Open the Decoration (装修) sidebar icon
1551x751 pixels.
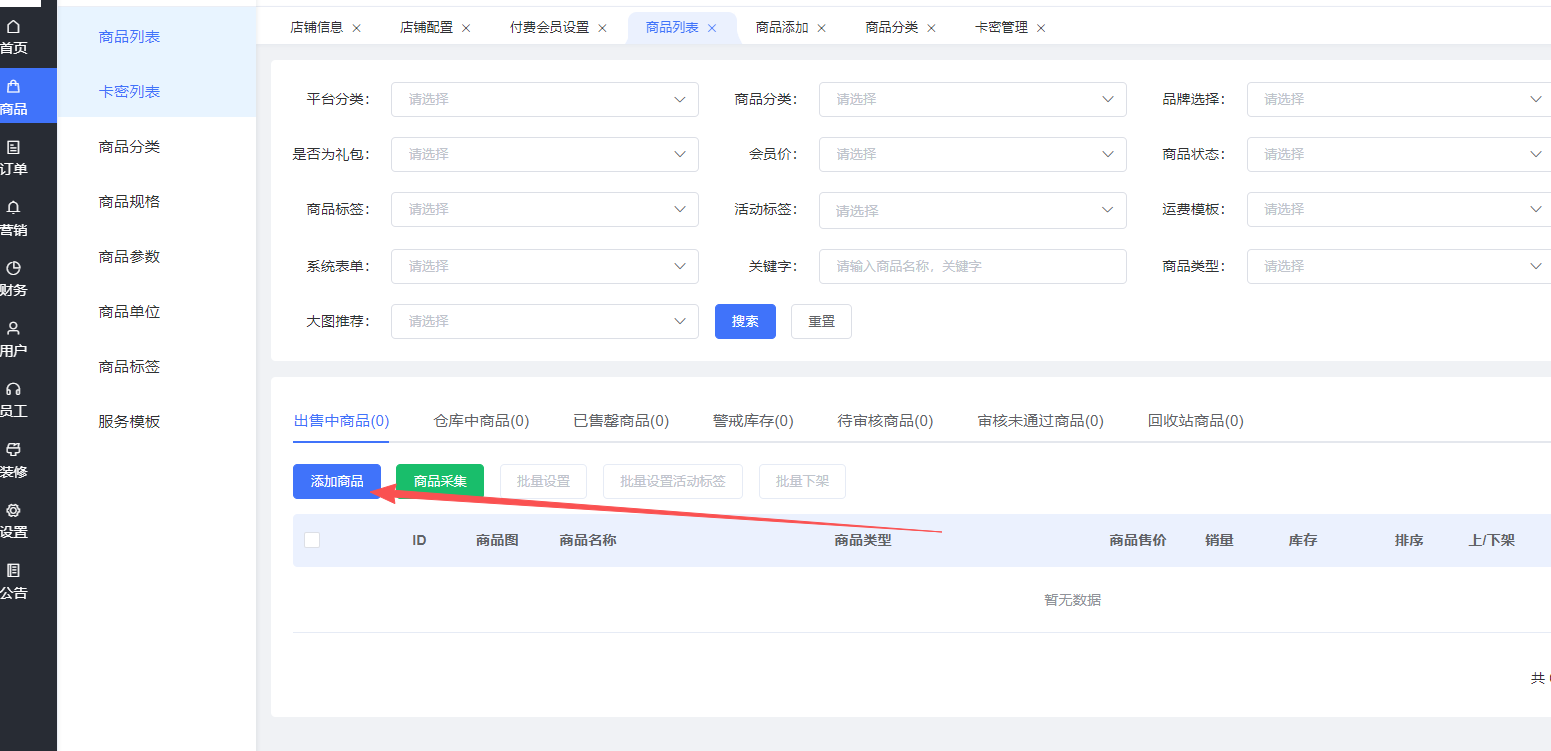[x=13, y=450]
